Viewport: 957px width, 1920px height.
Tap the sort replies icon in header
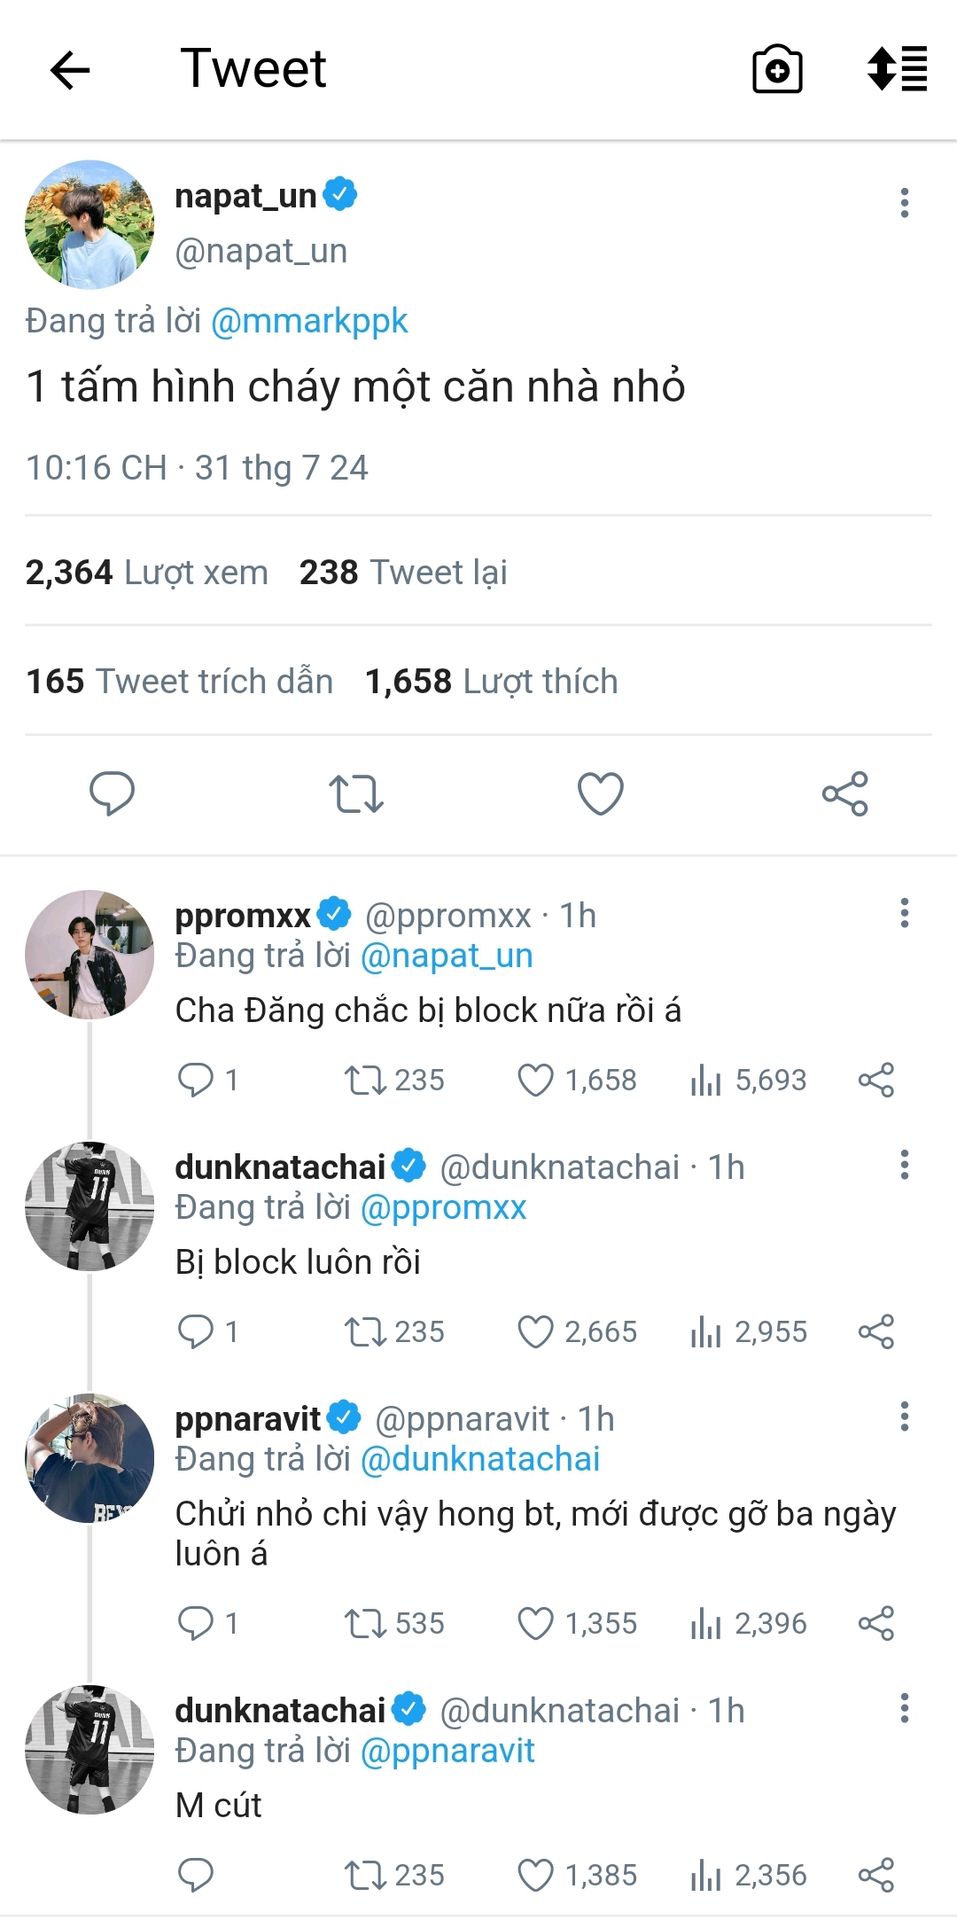tap(897, 69)
